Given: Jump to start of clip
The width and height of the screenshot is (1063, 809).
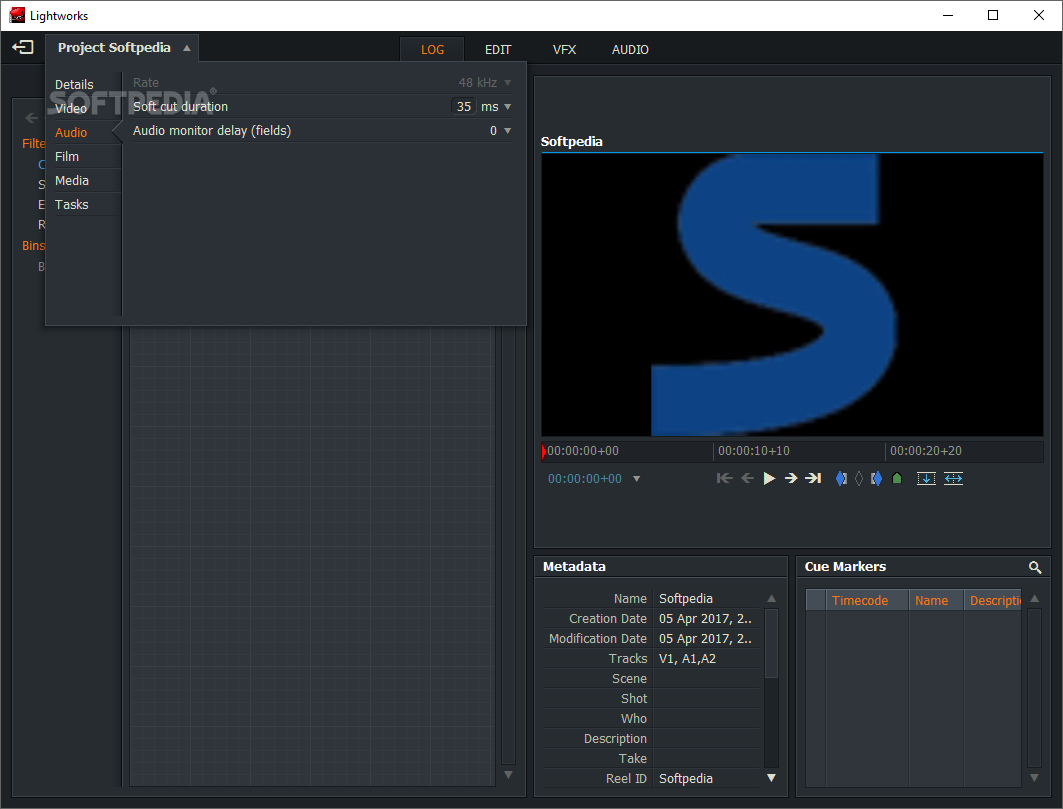Looking at the screenshot, I should pyautogui.click(x=724, y=478).
